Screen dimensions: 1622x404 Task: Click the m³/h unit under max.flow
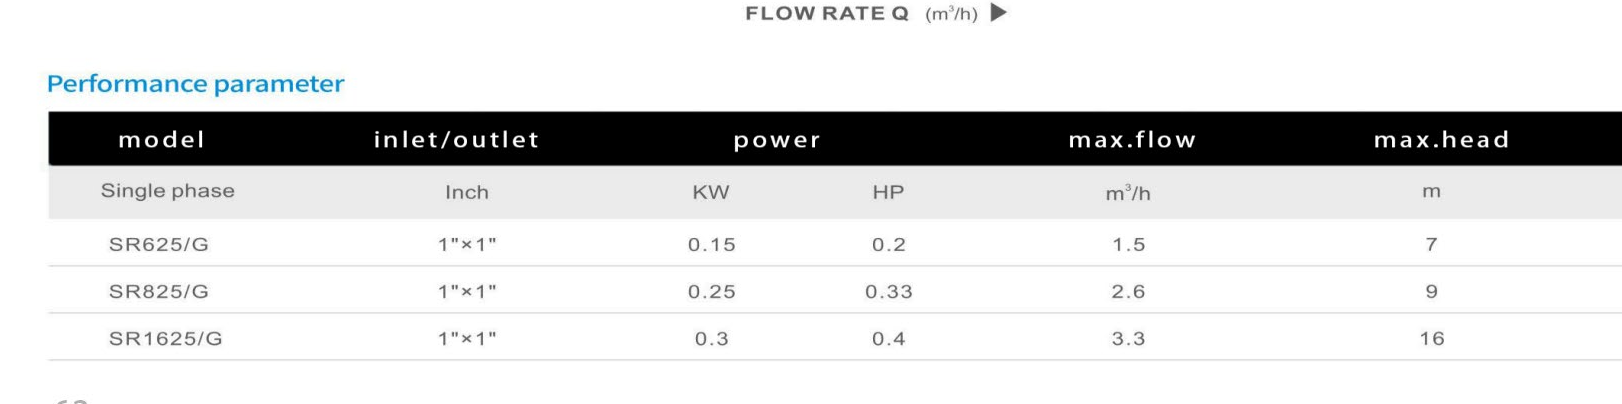pos(1128,192)
